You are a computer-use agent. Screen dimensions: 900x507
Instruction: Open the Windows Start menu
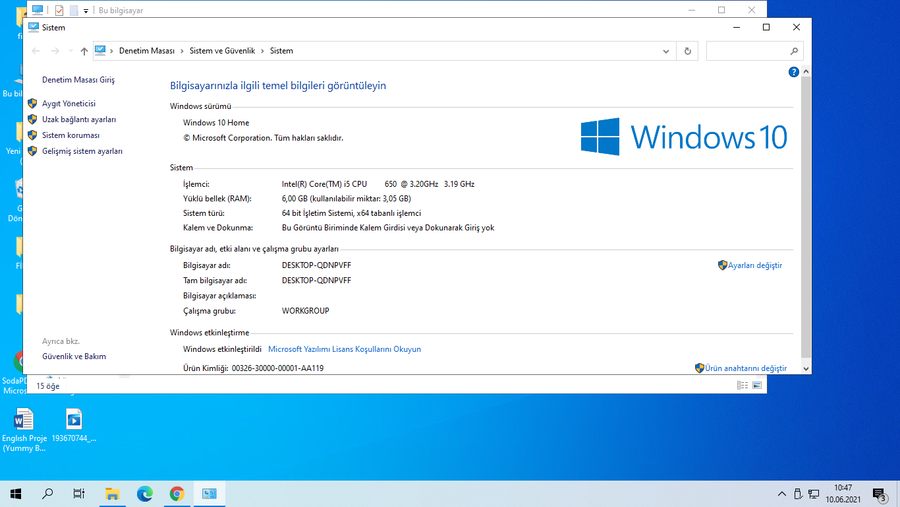(x=16, y=494)
